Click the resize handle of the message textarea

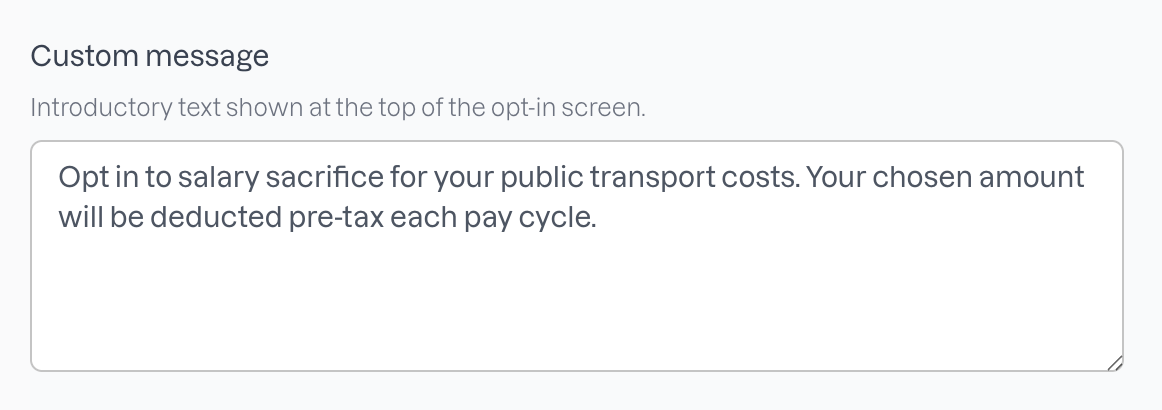point(1115,362)
